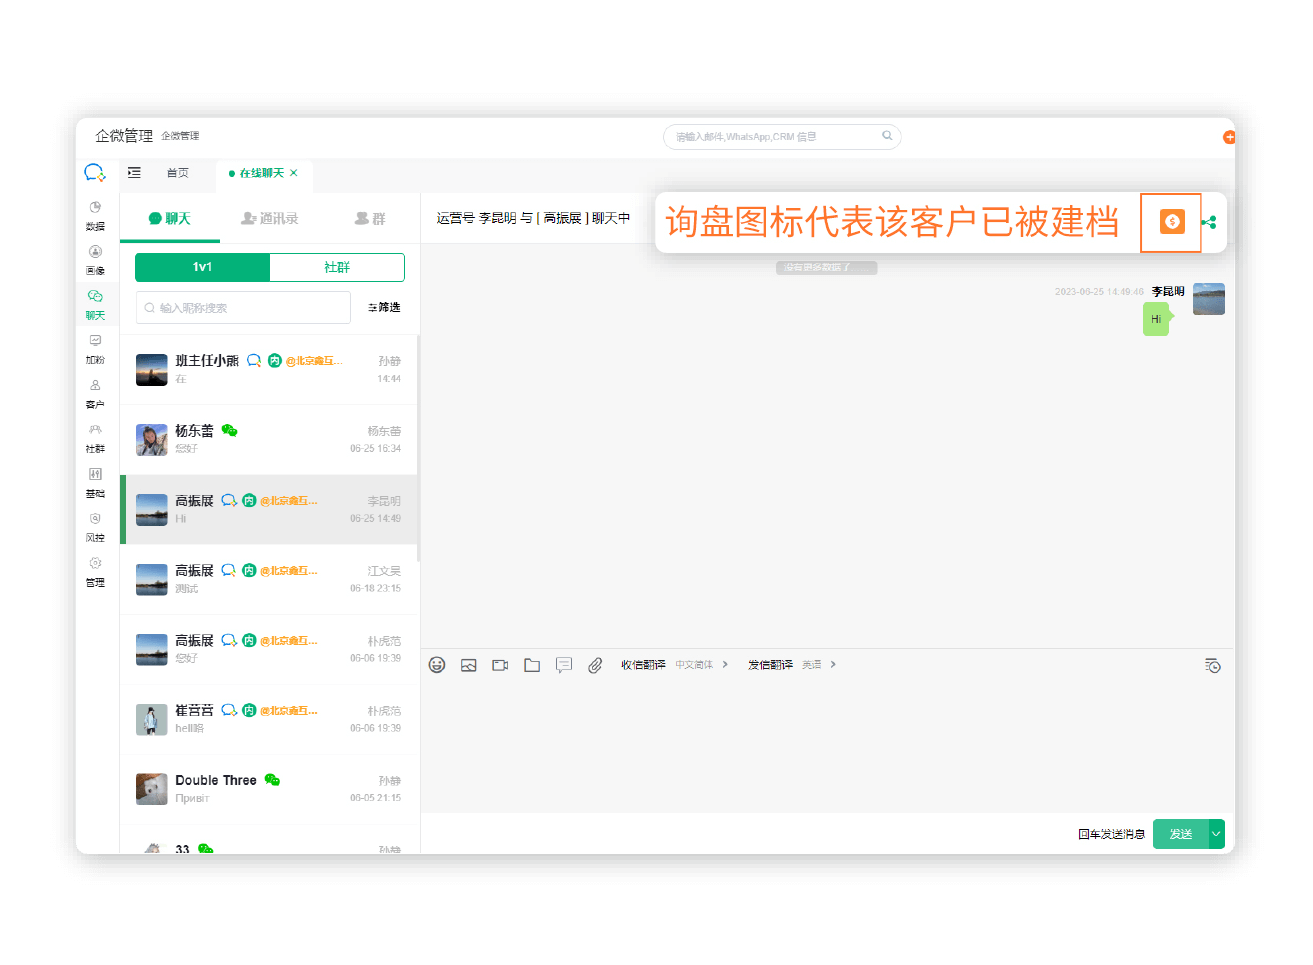Open the file folder icon in chat toolbar
This screenshot has height=965, width=1313.
(532, 665)
